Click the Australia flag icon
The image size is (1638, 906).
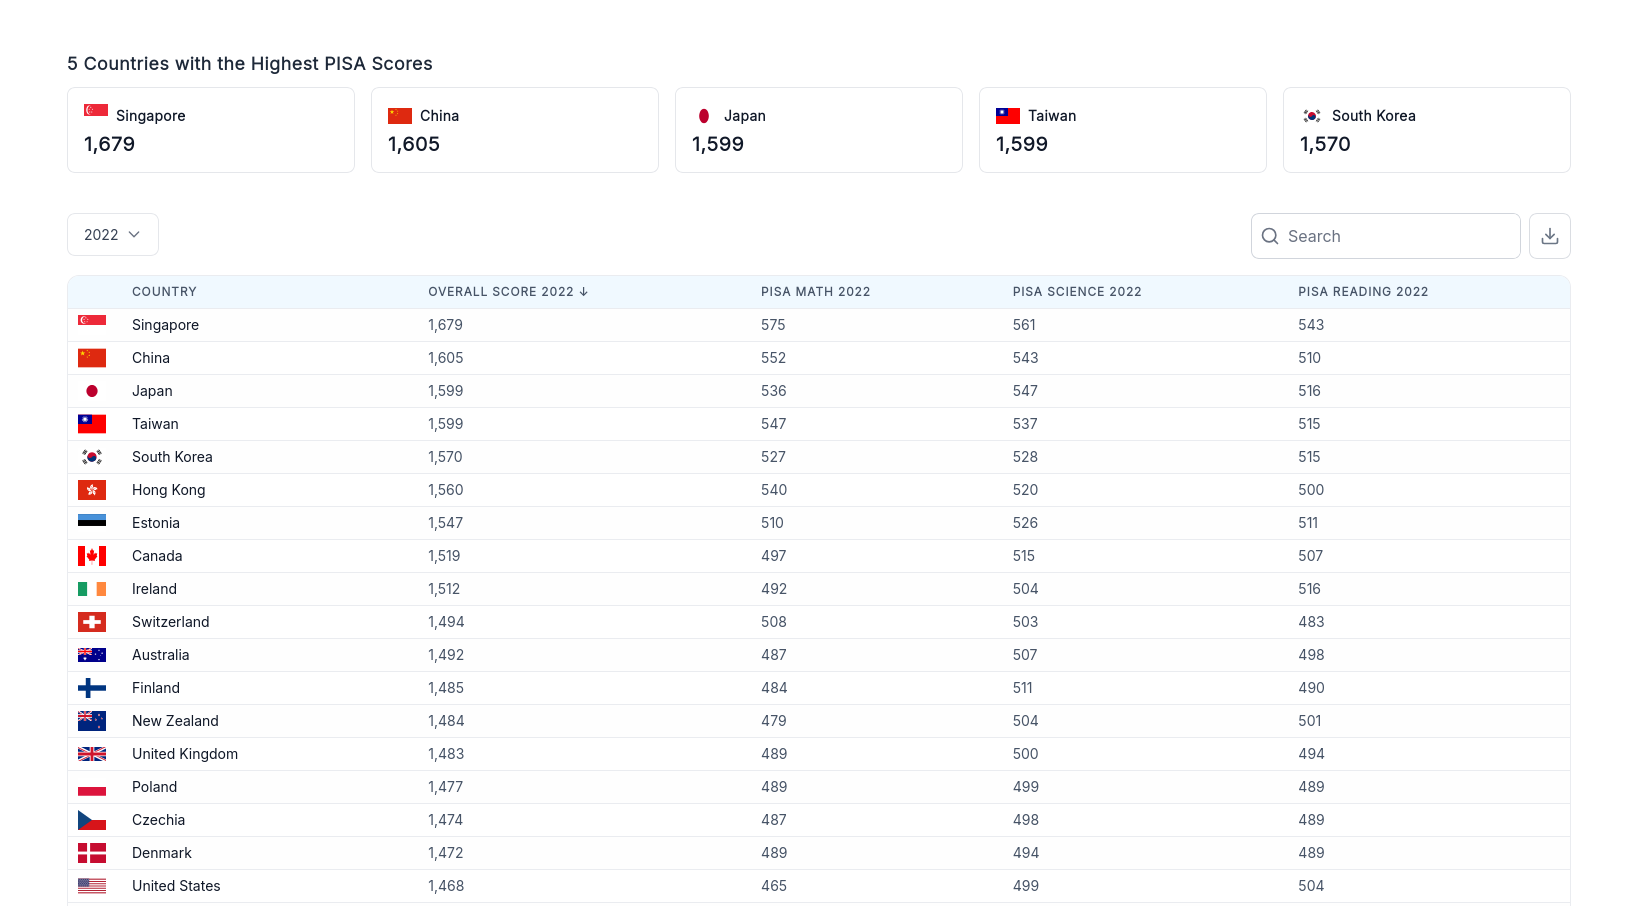point(92,655)
